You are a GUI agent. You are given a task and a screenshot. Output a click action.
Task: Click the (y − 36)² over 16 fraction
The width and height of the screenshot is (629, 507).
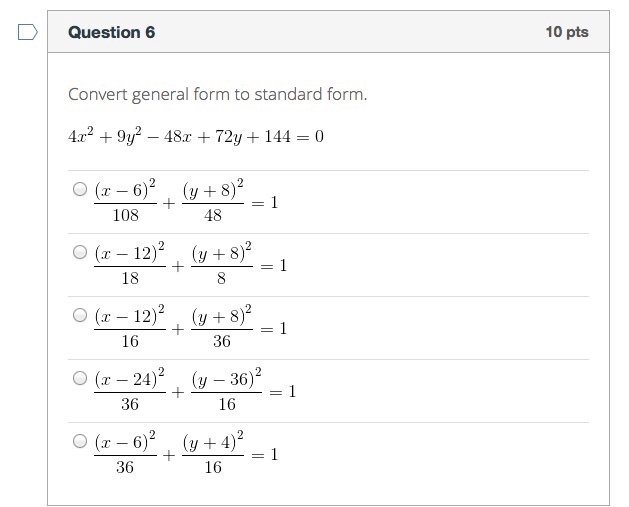(x=226, y=391)
